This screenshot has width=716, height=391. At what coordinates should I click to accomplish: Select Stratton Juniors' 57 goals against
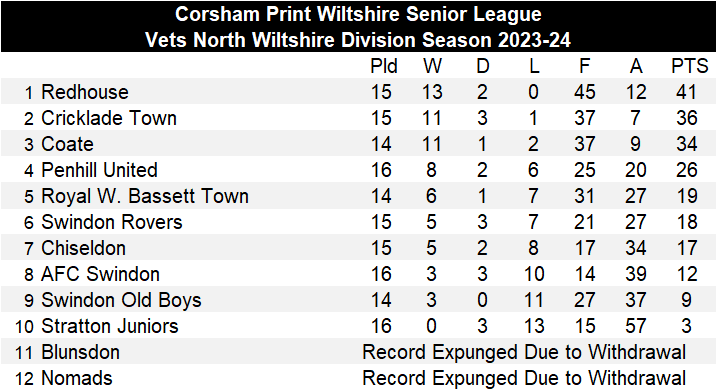[636, 327]
